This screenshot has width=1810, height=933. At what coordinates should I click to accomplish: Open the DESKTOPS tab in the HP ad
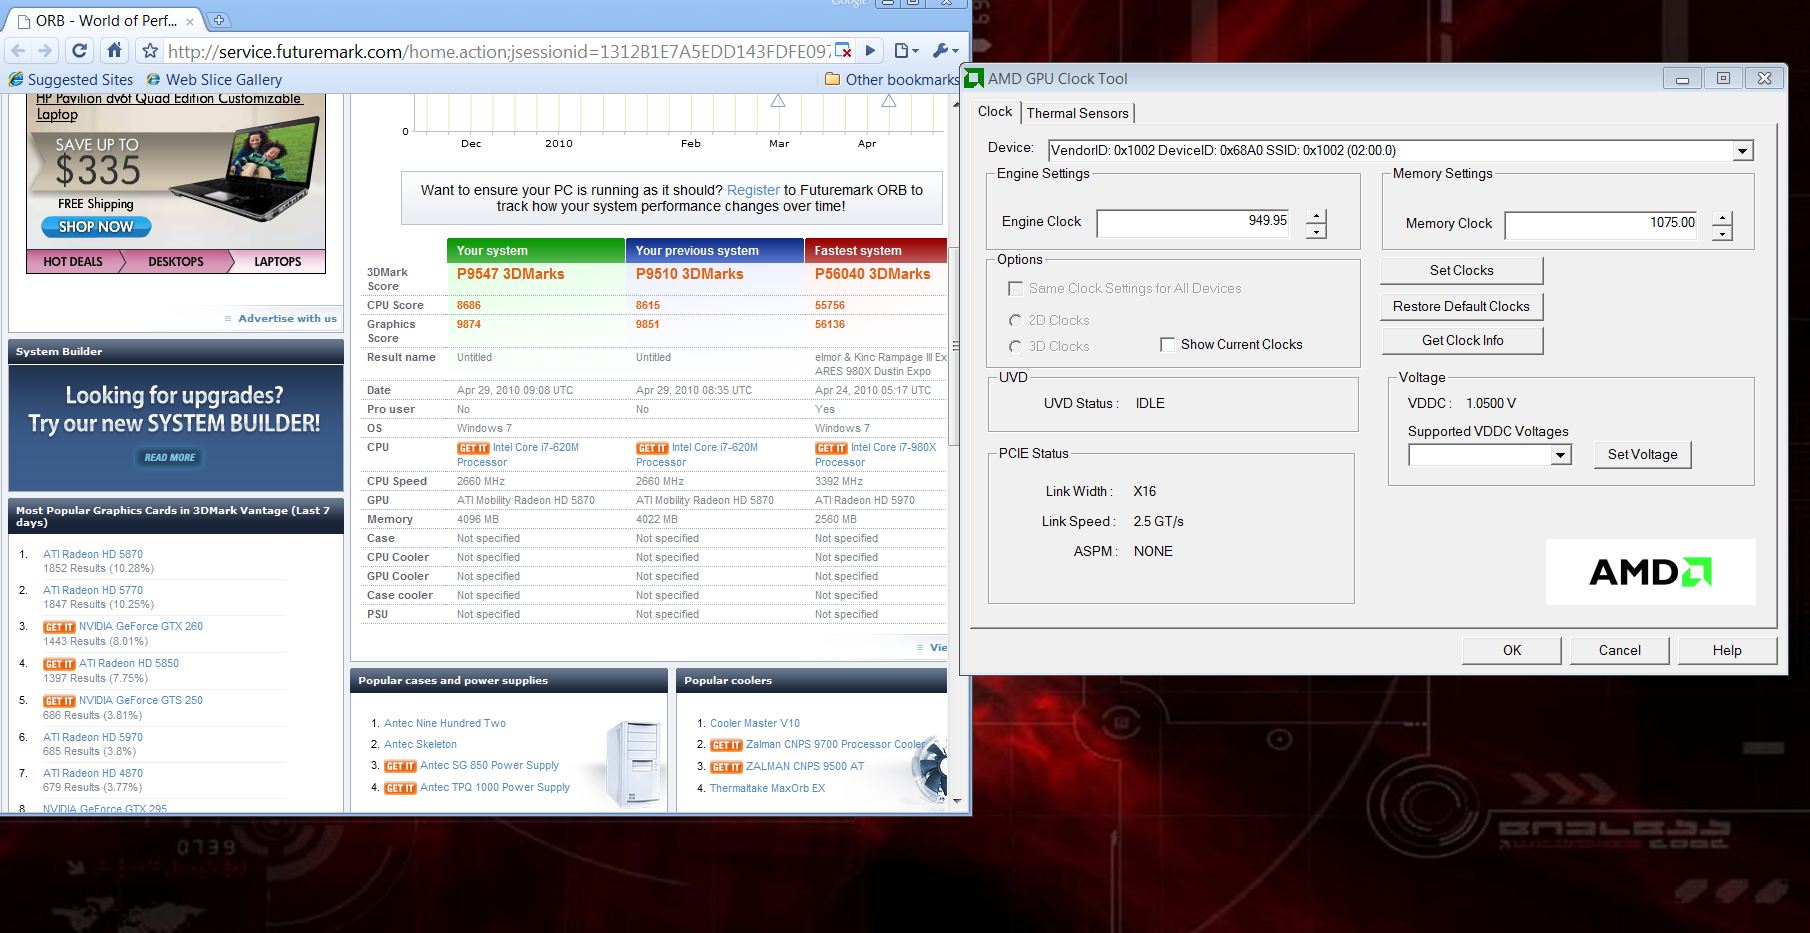(x=176, y=261)
